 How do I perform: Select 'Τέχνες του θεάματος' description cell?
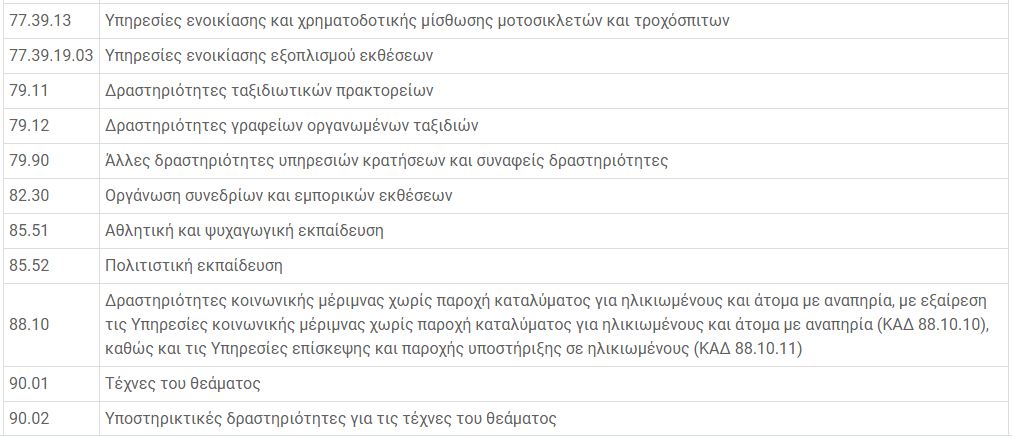coord(183,383)
